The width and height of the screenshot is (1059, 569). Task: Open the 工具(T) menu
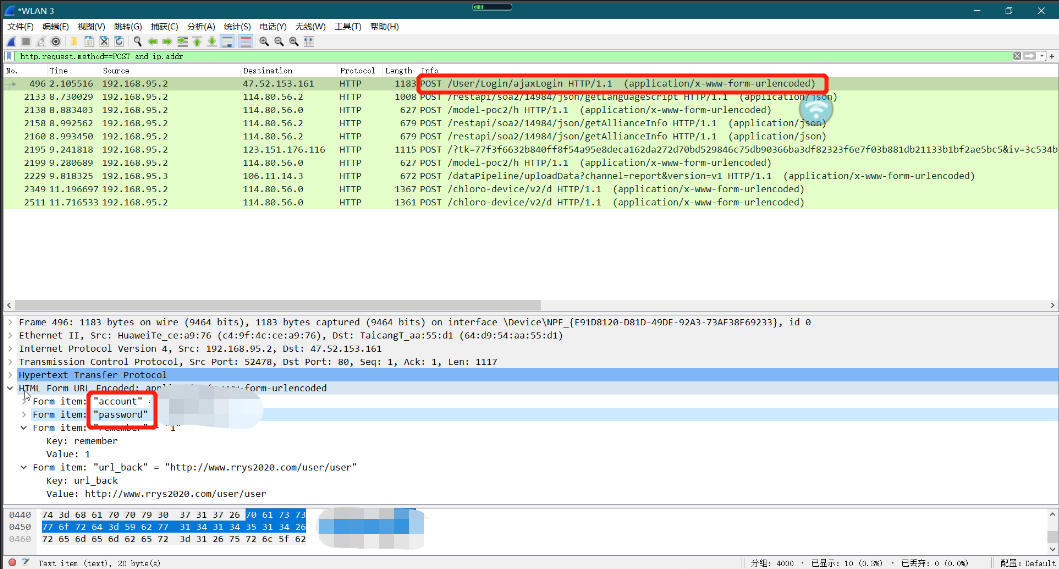[x=347, y=26]
